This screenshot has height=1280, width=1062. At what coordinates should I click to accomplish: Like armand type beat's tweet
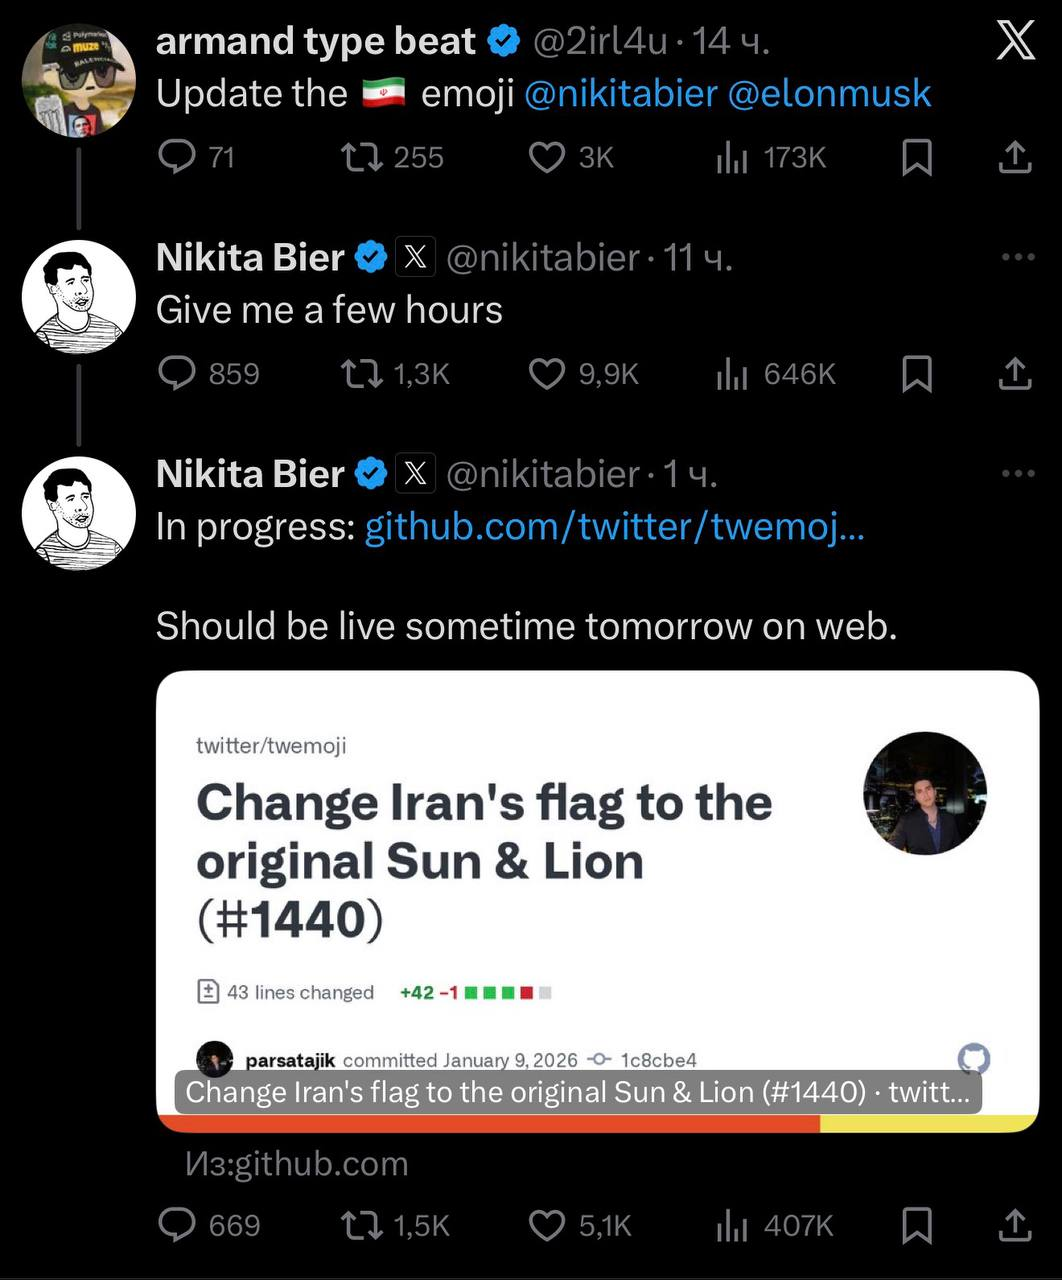[x=547, y=158]
